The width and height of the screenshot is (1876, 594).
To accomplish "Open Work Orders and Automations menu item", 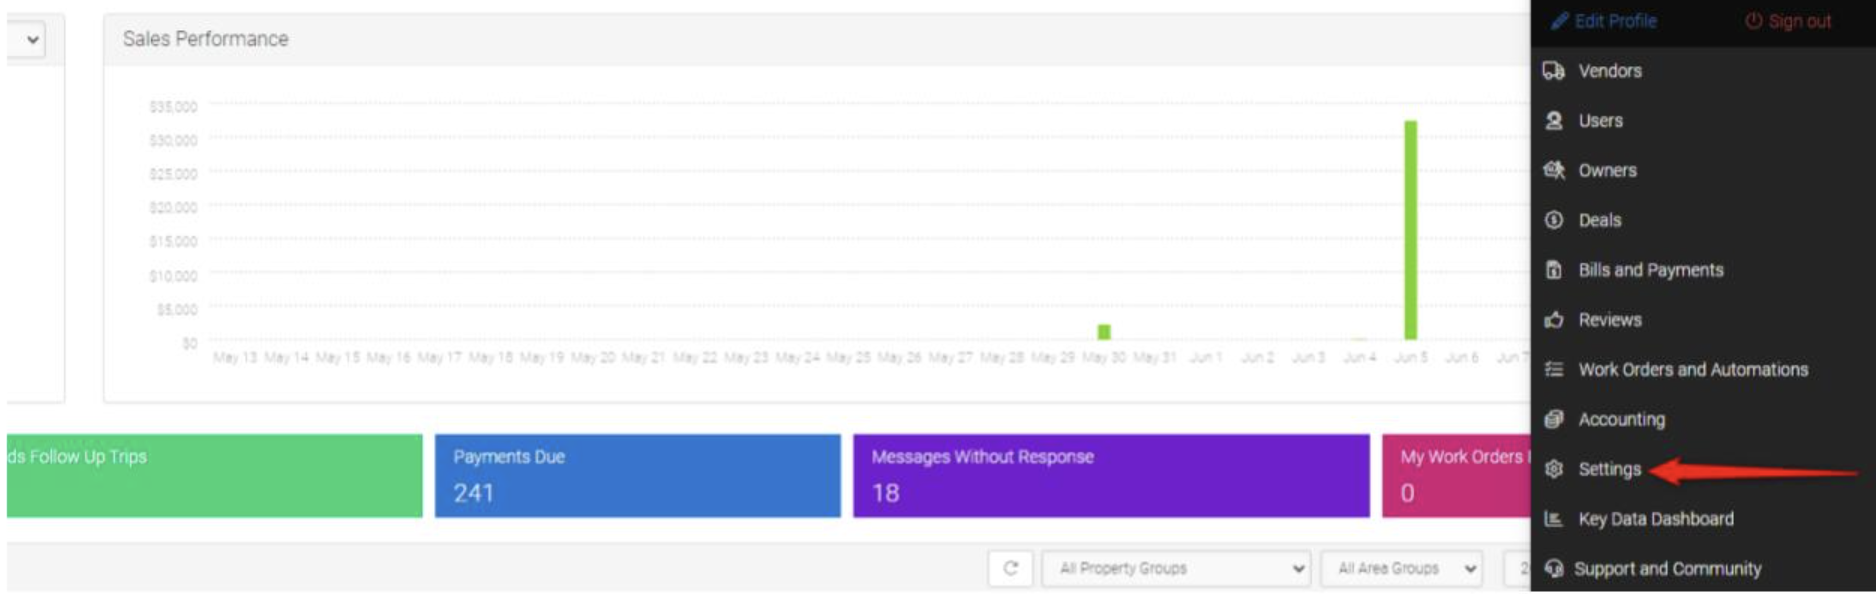I will pyautogui.click(x=1692, y=370).
